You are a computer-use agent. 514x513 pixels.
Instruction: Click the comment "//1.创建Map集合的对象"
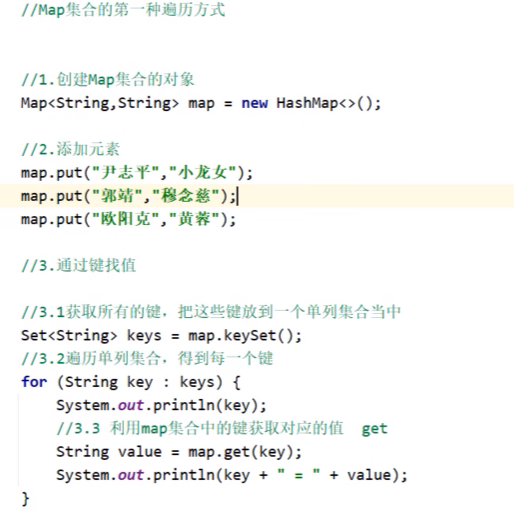pos(108,80)
